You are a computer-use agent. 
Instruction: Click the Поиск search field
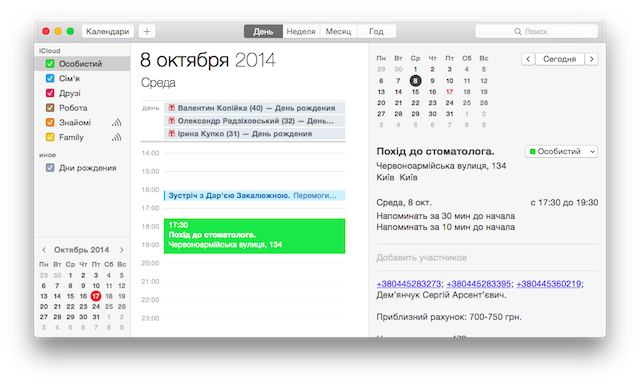coord(536,31)
